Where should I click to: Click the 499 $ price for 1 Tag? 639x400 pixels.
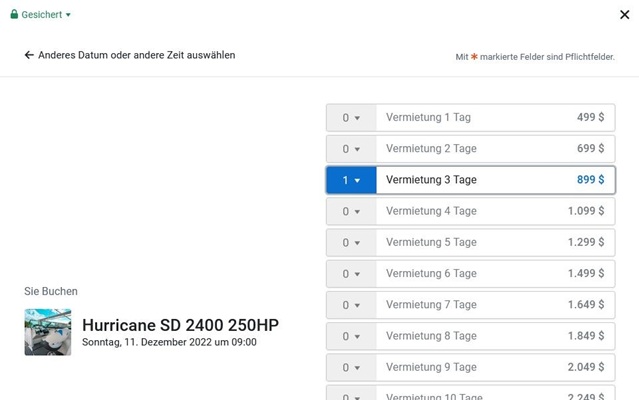coord(590,118)
